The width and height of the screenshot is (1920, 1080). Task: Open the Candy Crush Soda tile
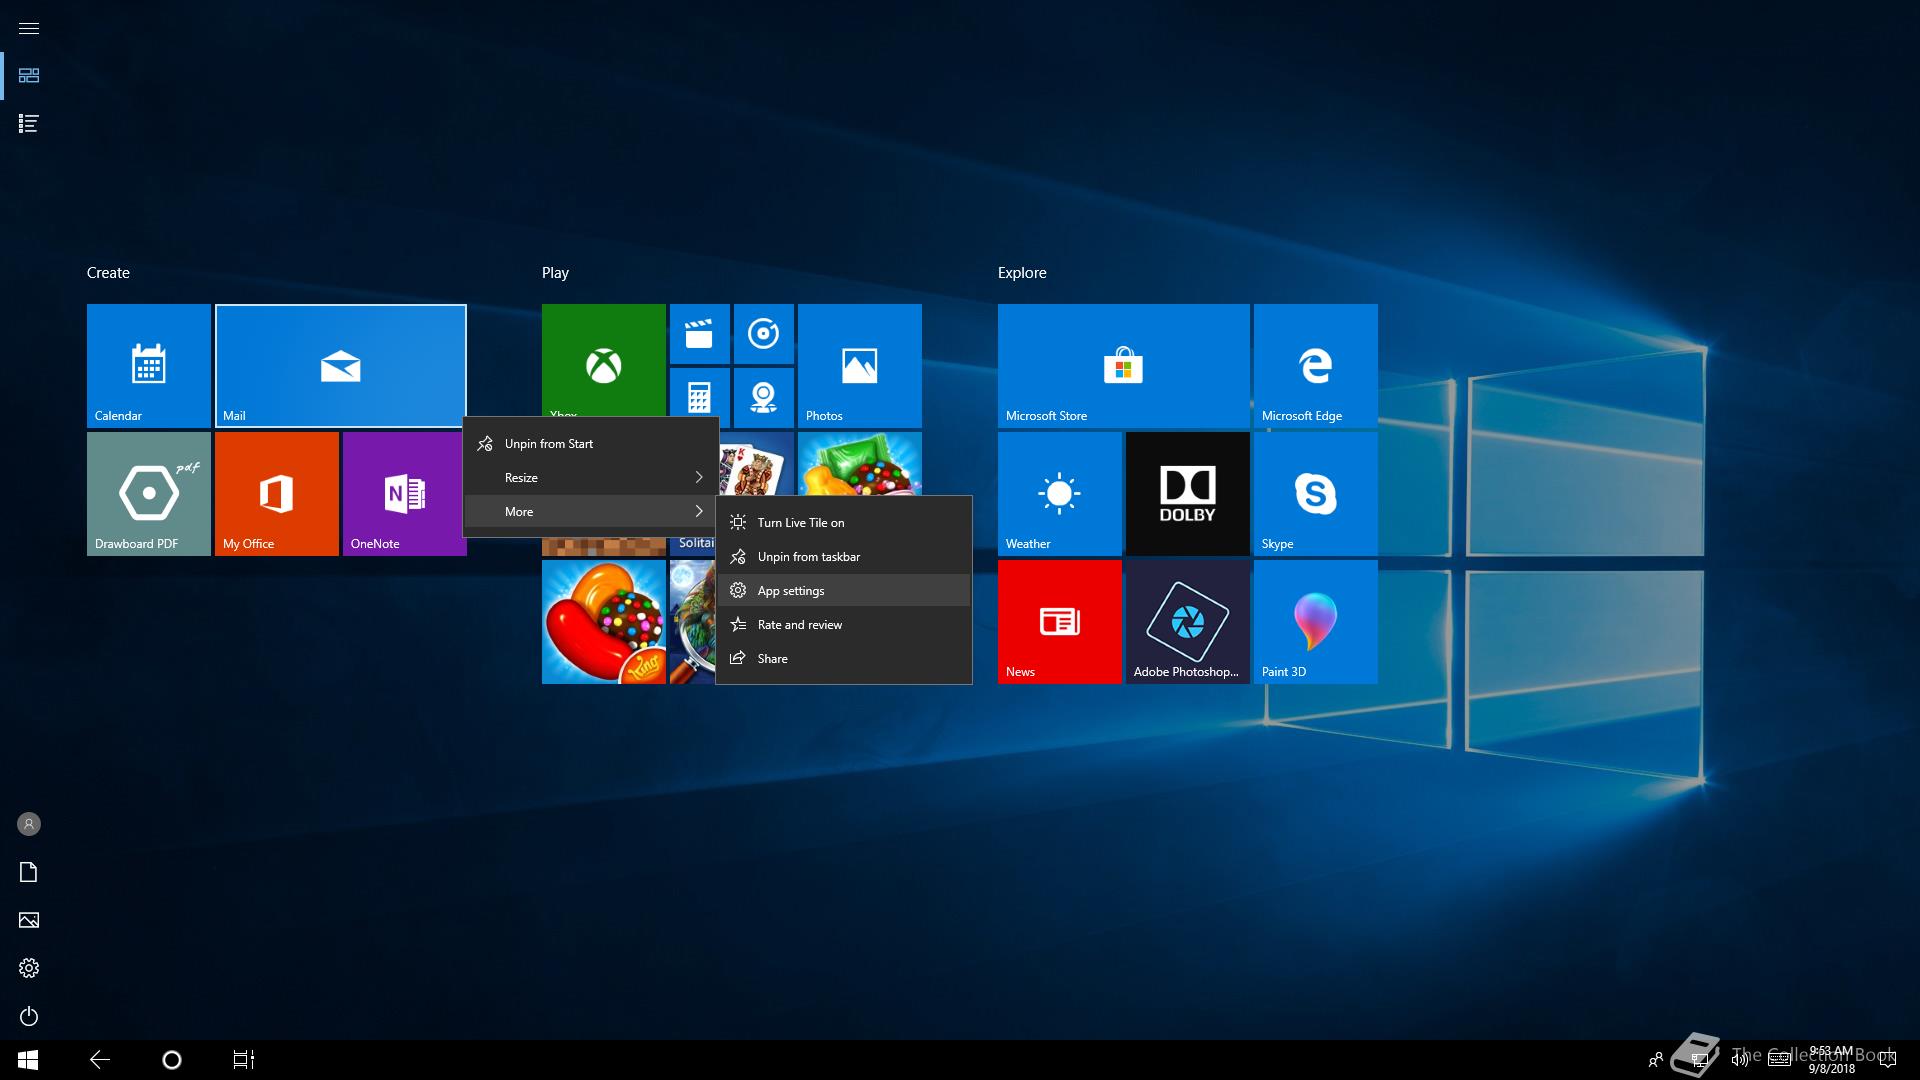(x=859, y=464)
